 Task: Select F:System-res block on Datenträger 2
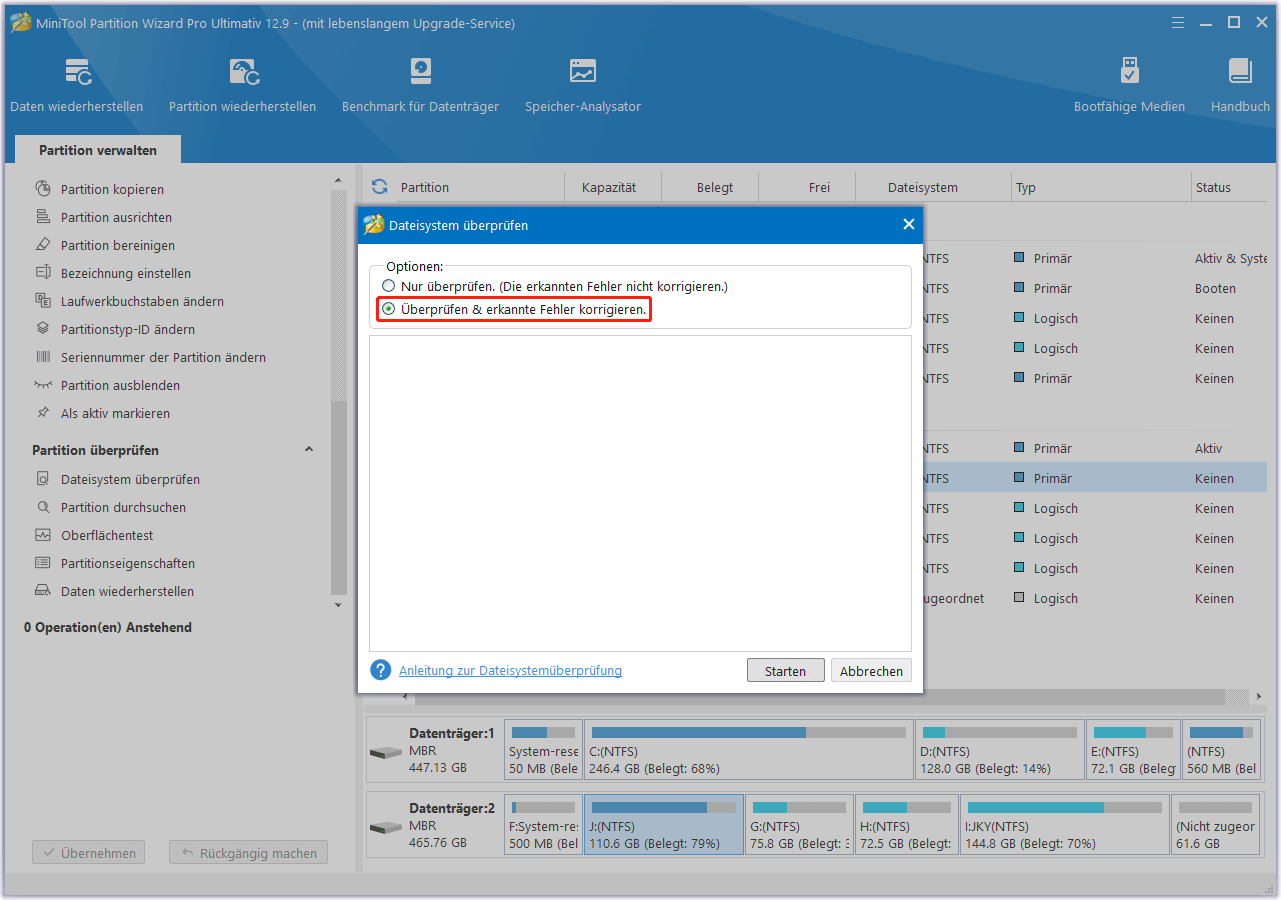pos(543,825)
